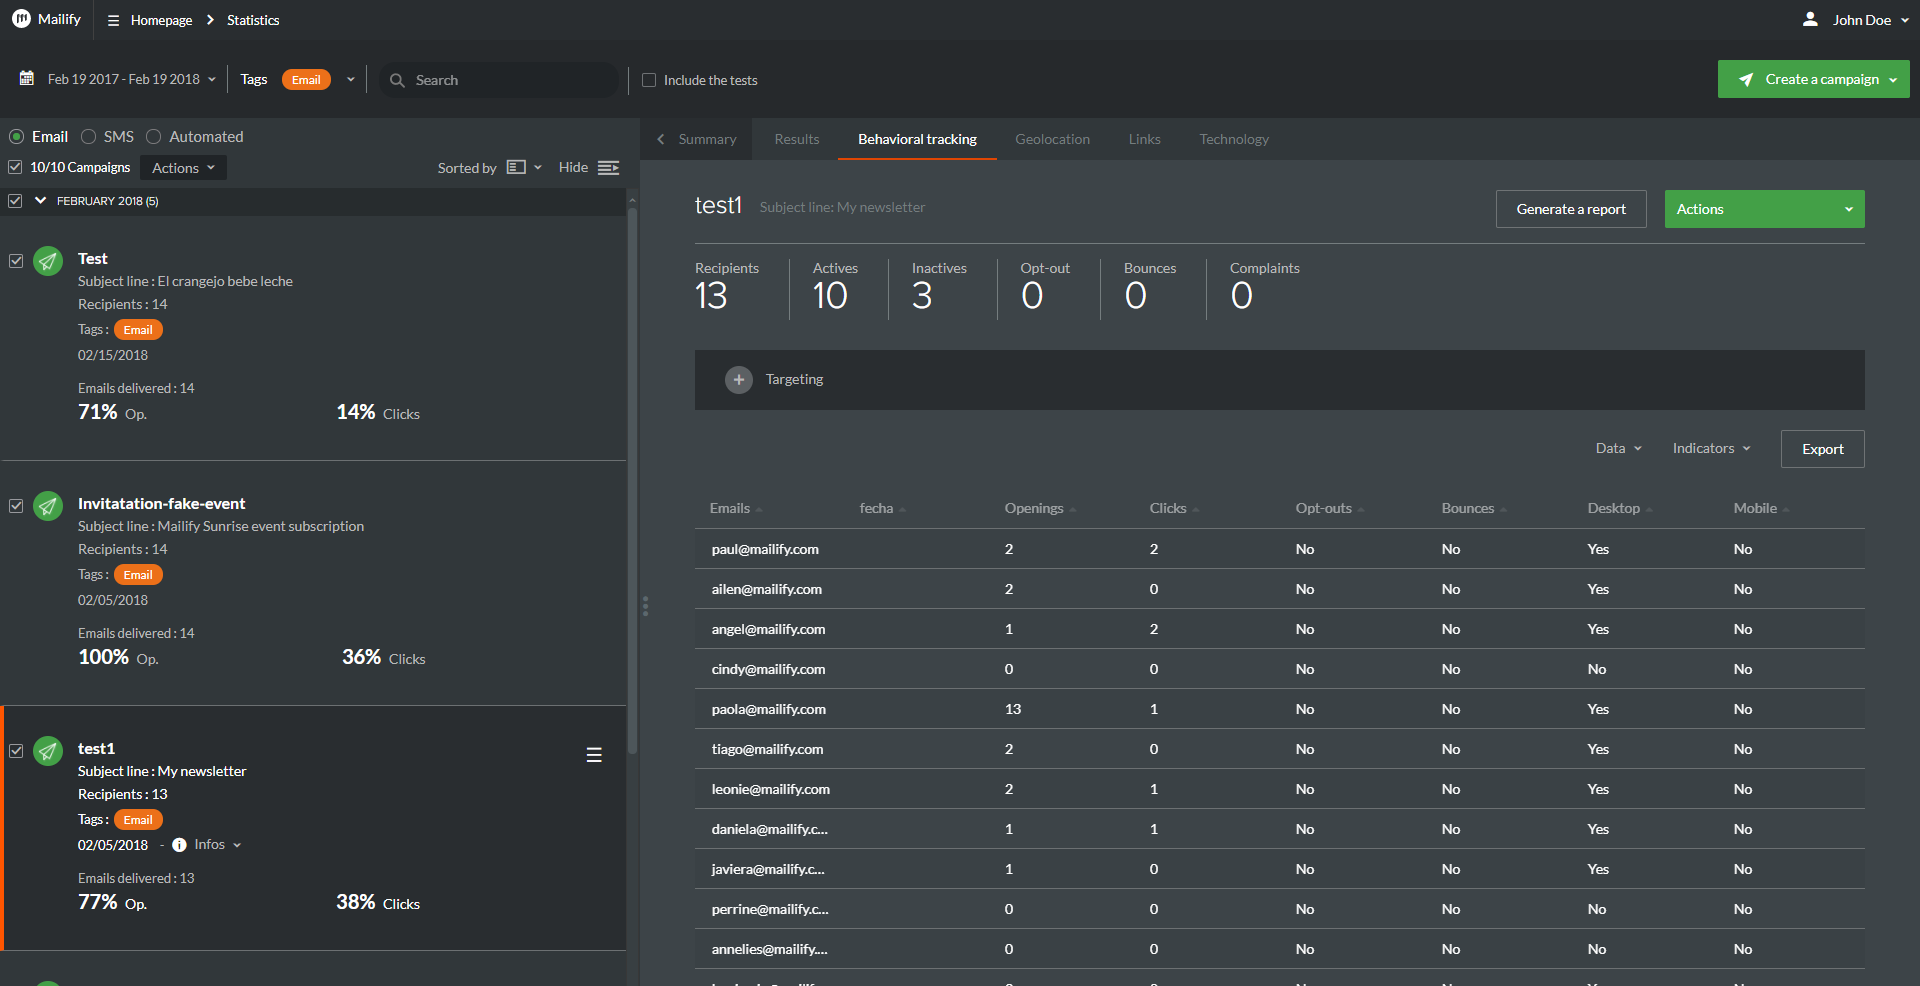
Task: Click the Export button
Action: point(1822,449)
